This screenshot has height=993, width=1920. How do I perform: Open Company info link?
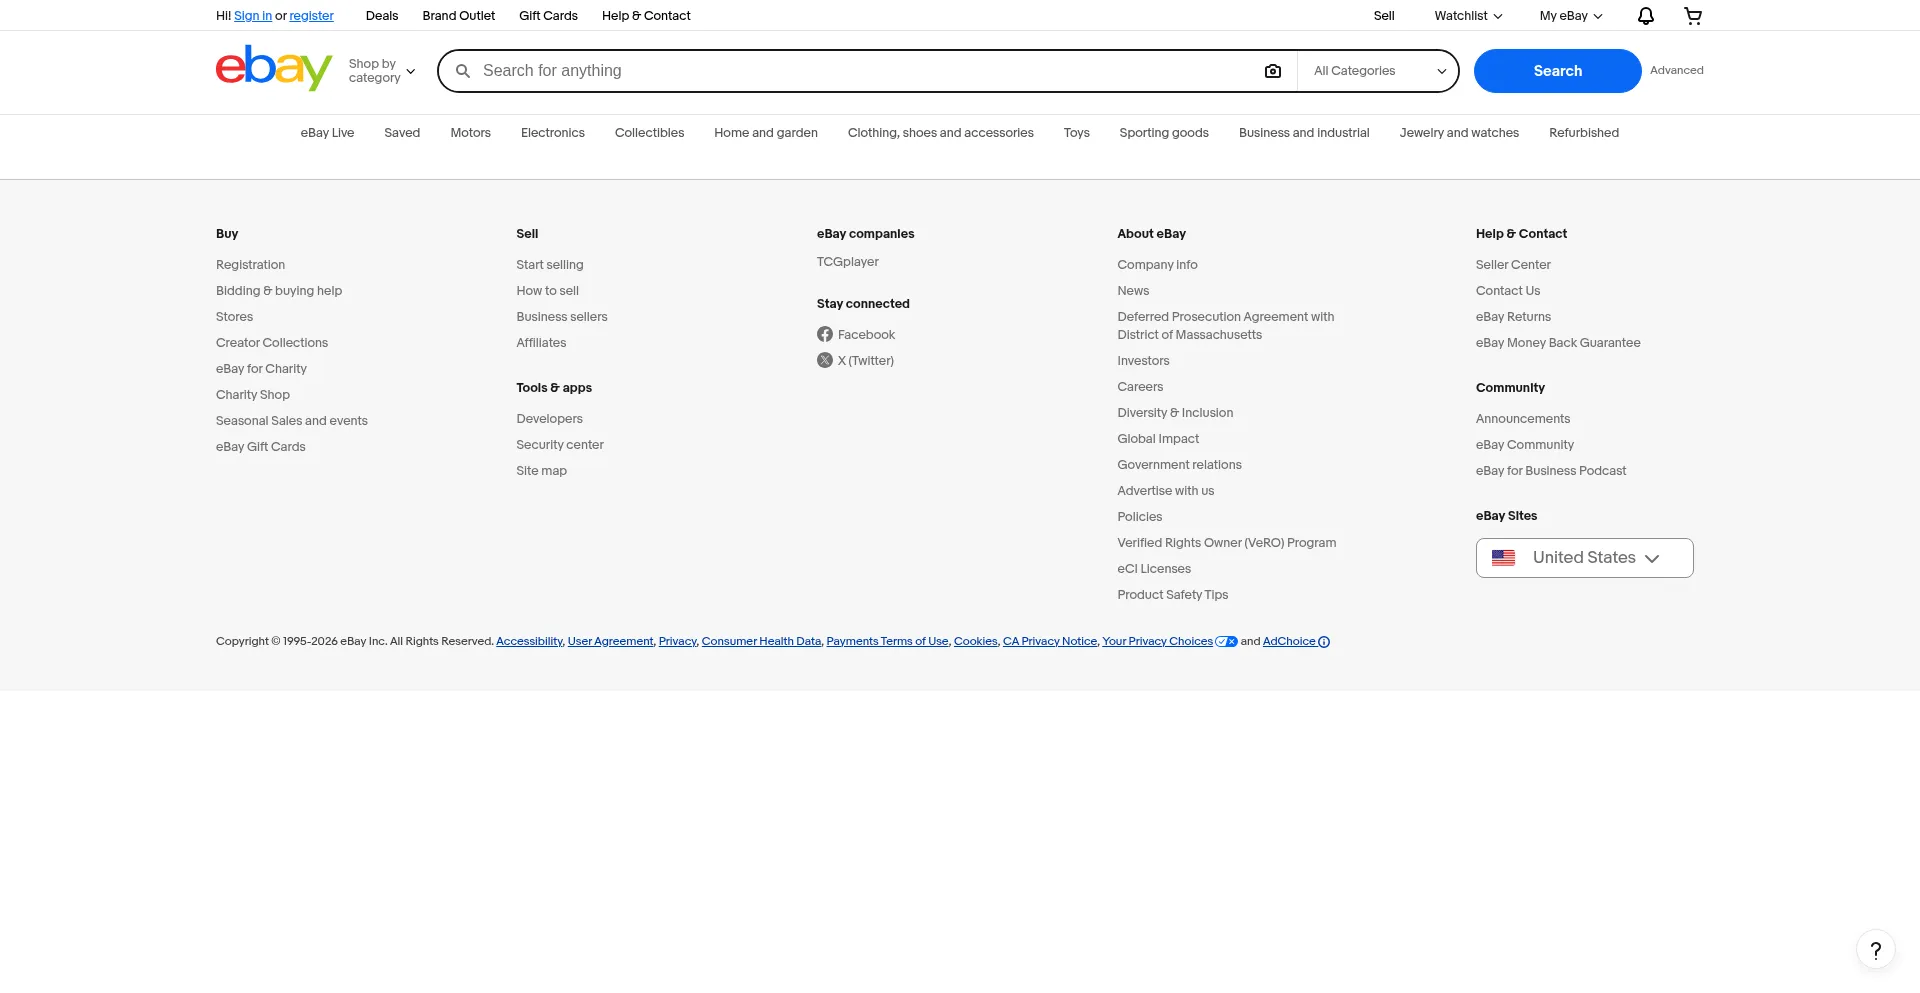(1157, 265)
